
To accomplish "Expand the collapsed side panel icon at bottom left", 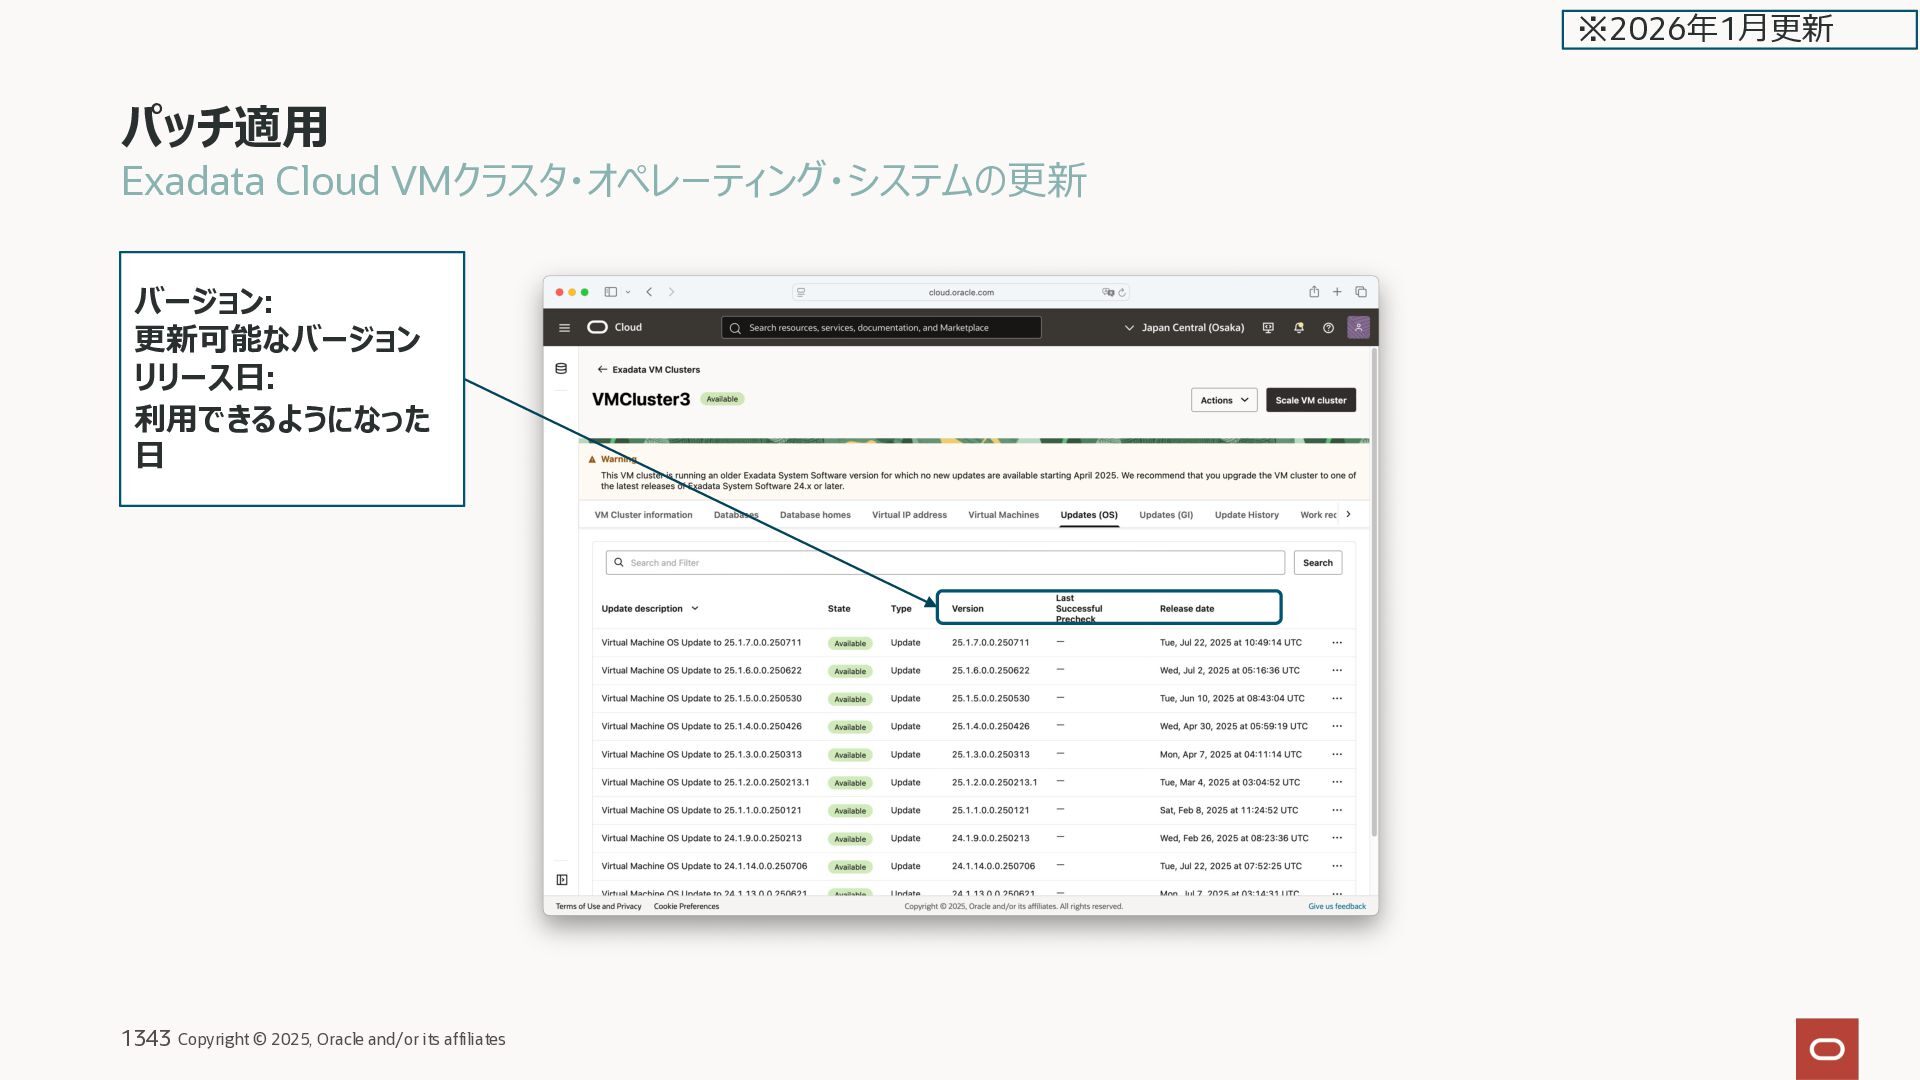I will click(x=562, y=880).
